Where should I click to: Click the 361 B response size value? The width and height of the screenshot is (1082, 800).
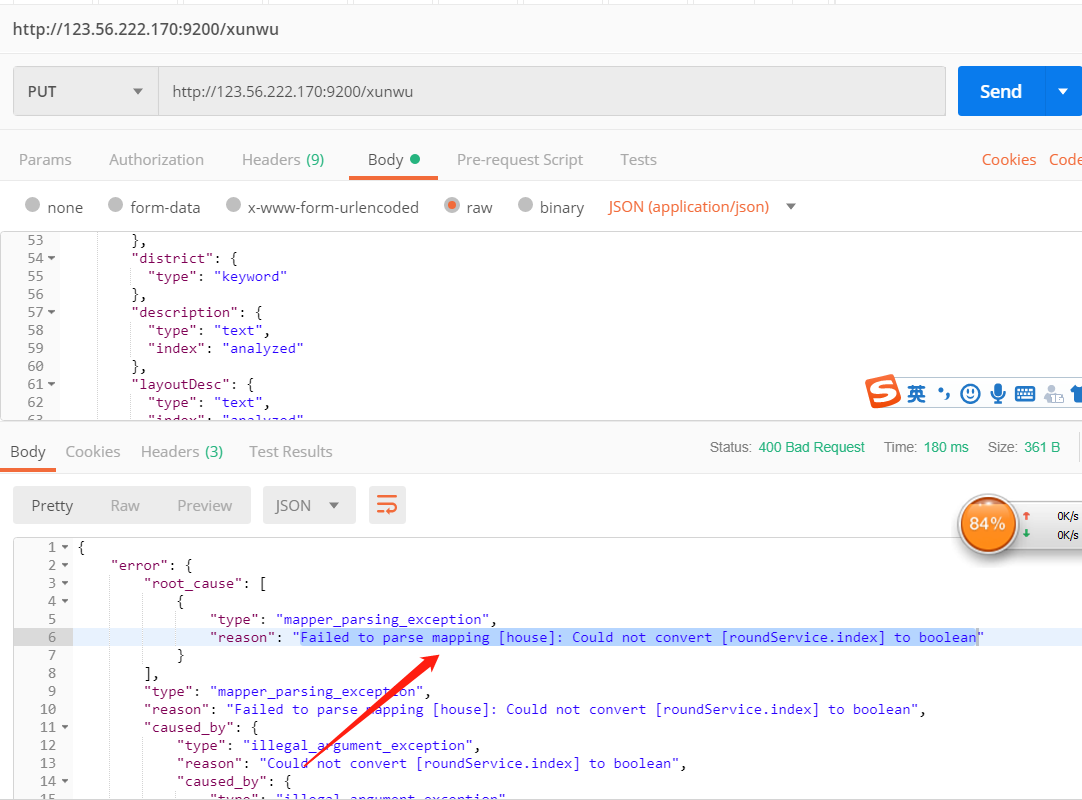(1042, 447)
